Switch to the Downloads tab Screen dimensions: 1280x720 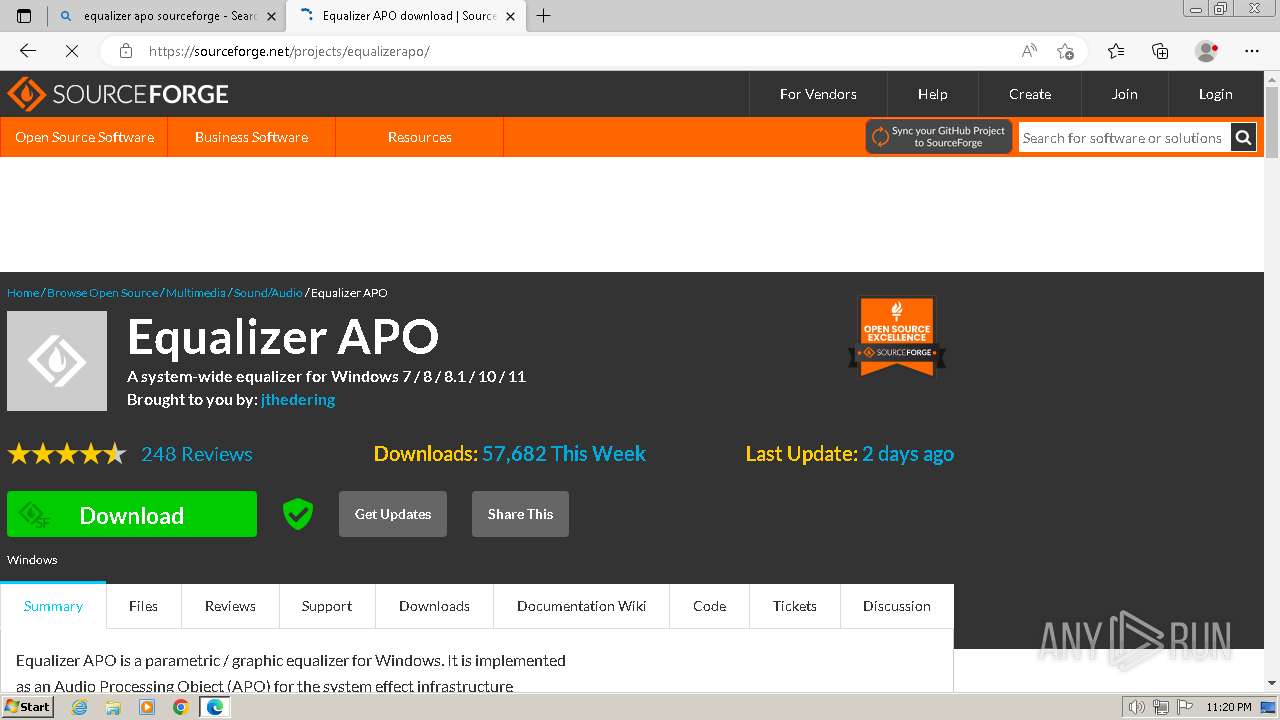click(x=434, y=606)
